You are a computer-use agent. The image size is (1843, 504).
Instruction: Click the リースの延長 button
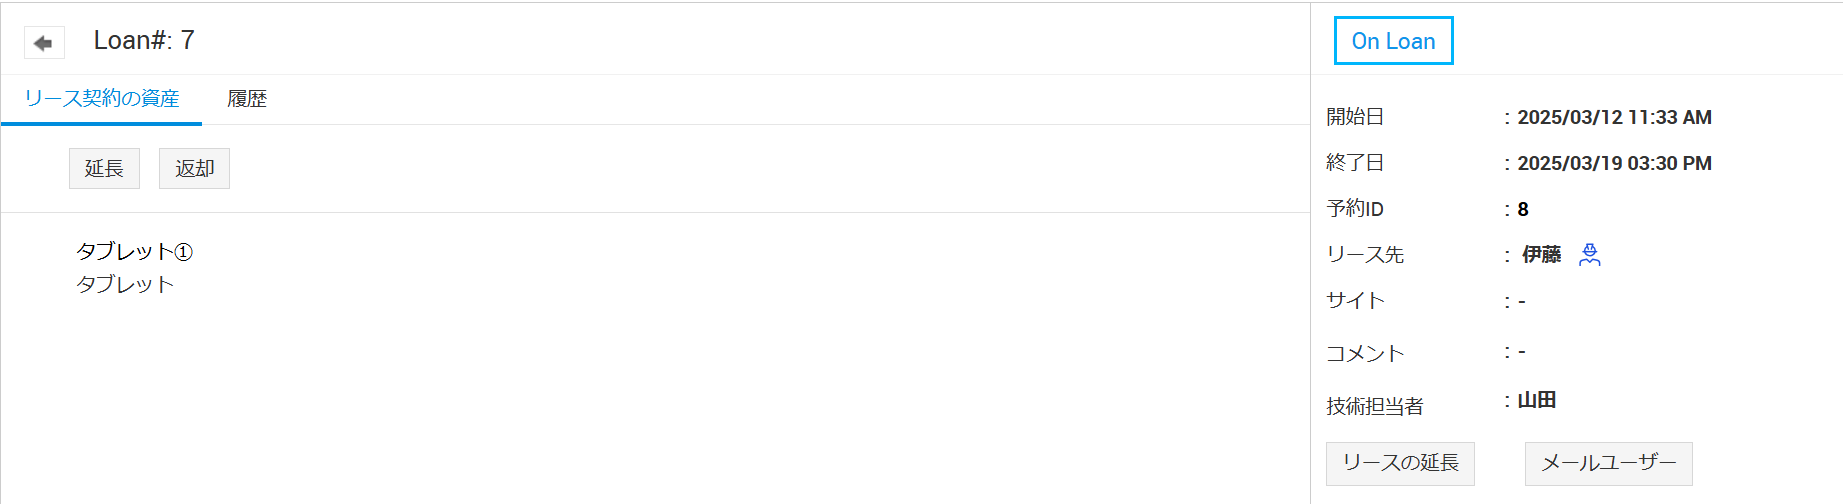coord(1400,463)
